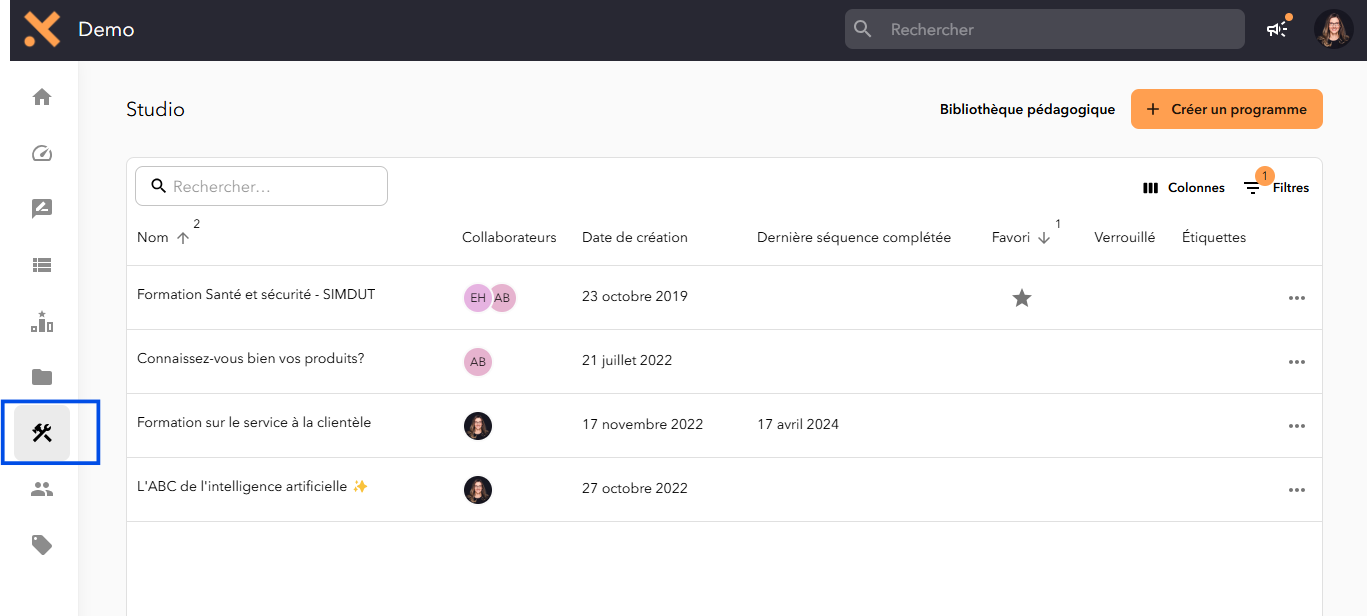Click collaborator photo in L'ABC row

[x=478, y=490]
